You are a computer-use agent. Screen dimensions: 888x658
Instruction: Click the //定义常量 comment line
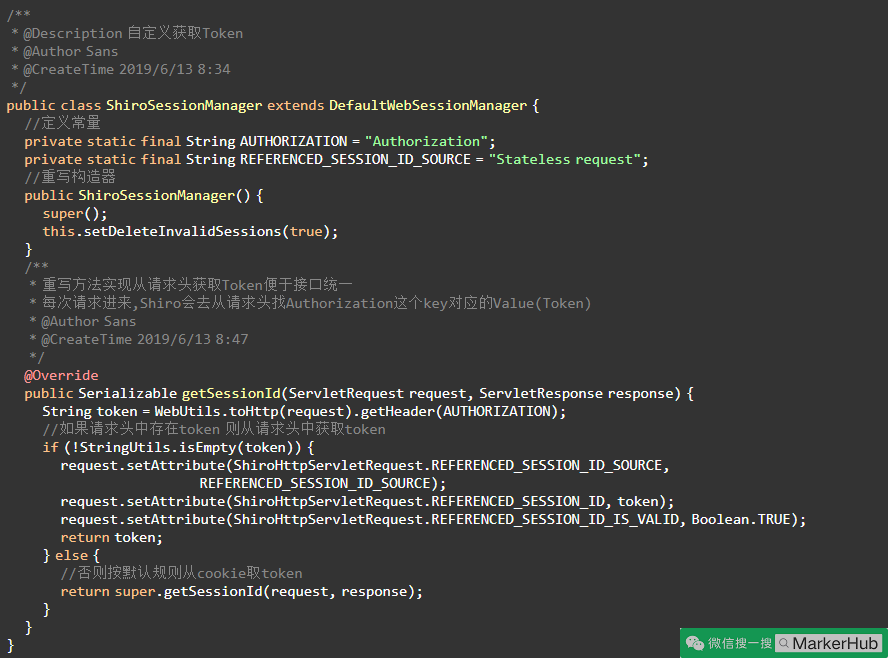point(62,123)
